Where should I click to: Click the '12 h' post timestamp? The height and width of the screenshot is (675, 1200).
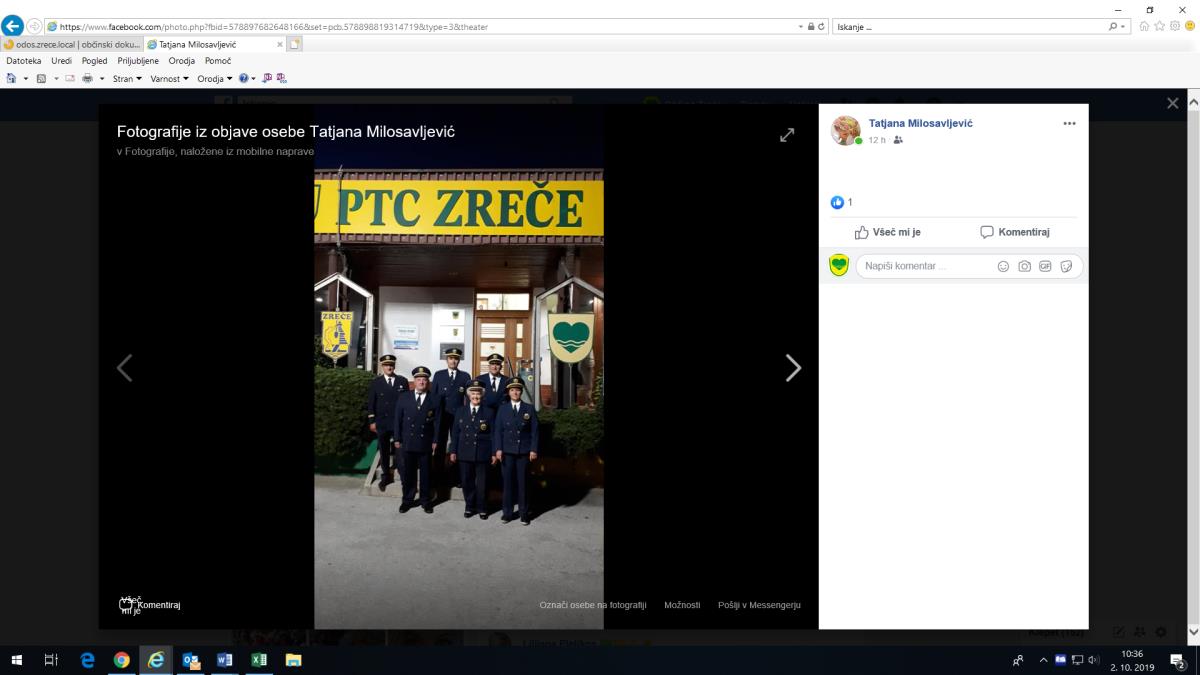[x=877, y=140]
